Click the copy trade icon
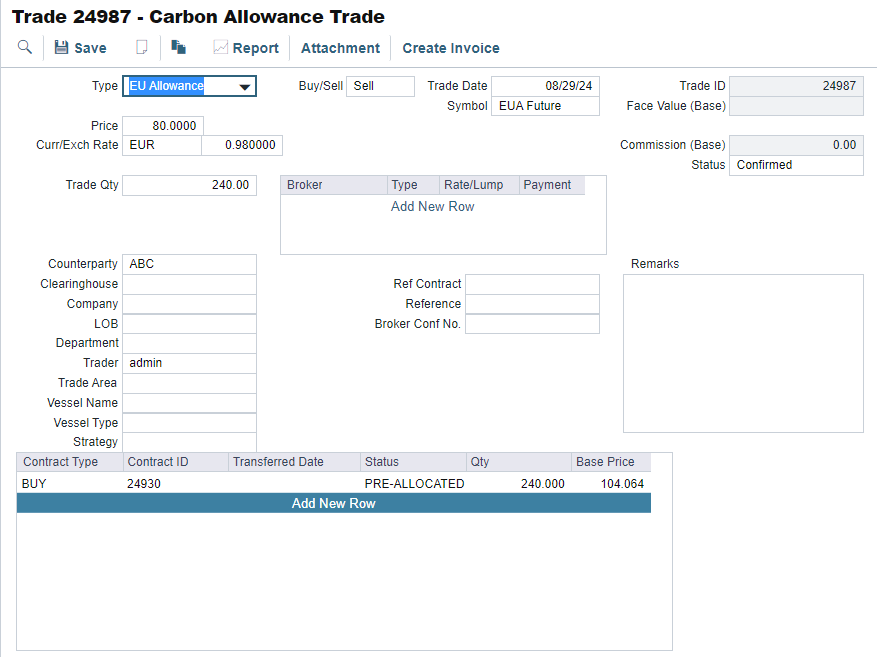The image size is (877, 657). tap(178, 47)
